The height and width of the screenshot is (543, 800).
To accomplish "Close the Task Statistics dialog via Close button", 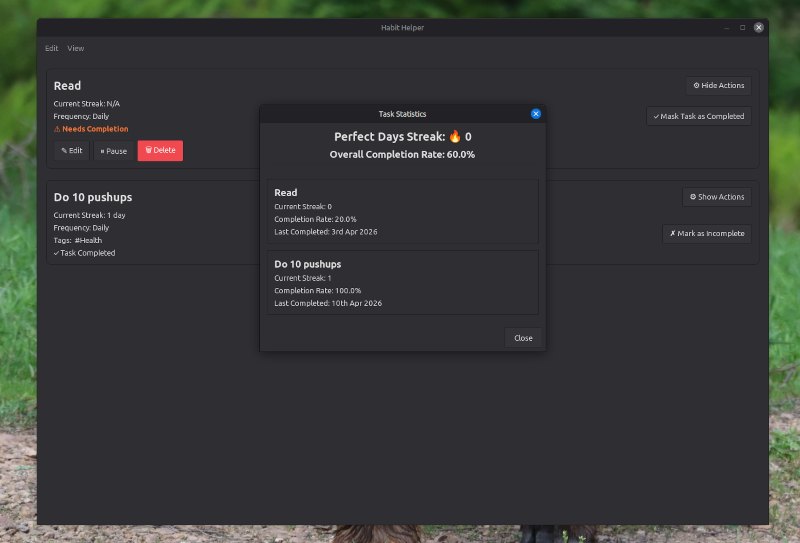I will tap(523, 338).
